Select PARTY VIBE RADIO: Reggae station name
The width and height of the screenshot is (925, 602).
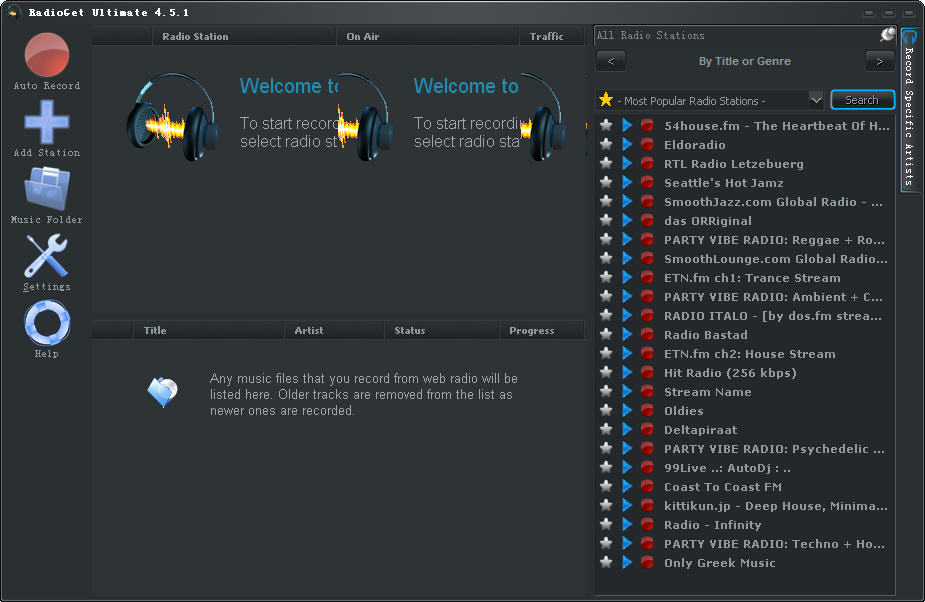(774, 240)
